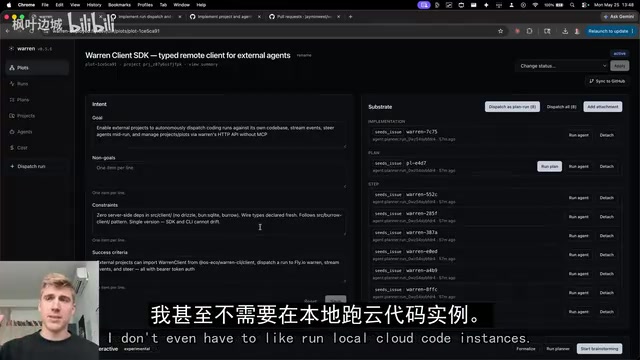Click the Wi-Fi menu bar icon
640x360 pixels.
(x=535, y=5)
